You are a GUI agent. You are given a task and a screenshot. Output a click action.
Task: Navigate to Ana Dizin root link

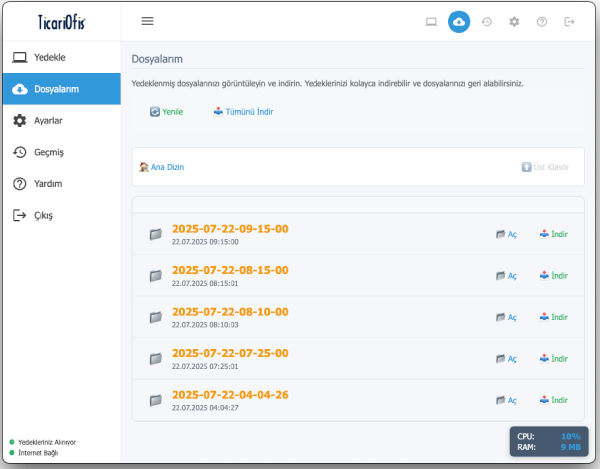point(162,167)
